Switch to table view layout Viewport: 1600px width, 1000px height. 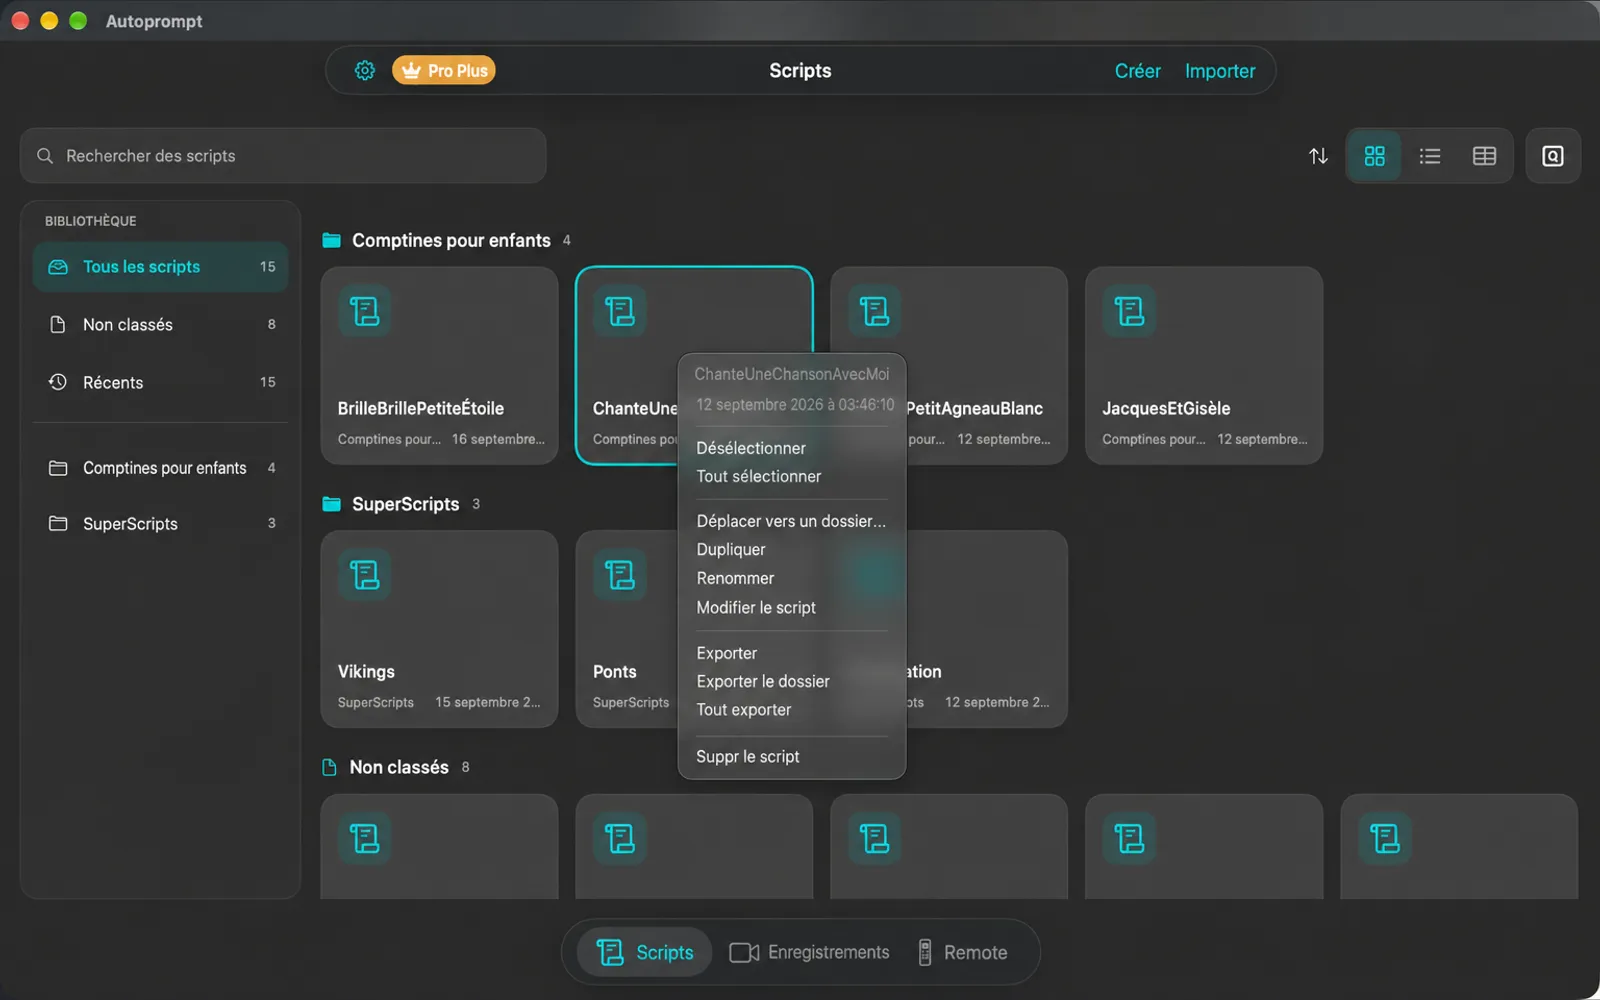(1485, 156)
